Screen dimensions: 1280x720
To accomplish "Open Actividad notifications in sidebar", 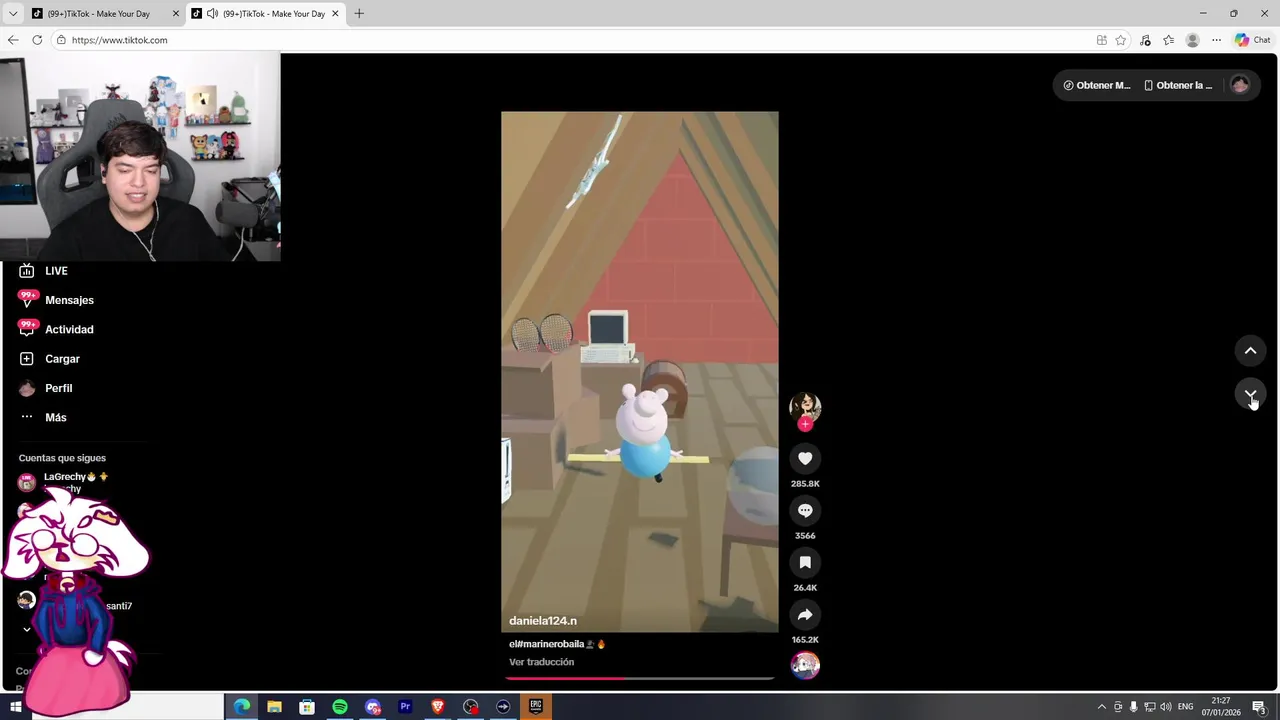I will (56, 329).
